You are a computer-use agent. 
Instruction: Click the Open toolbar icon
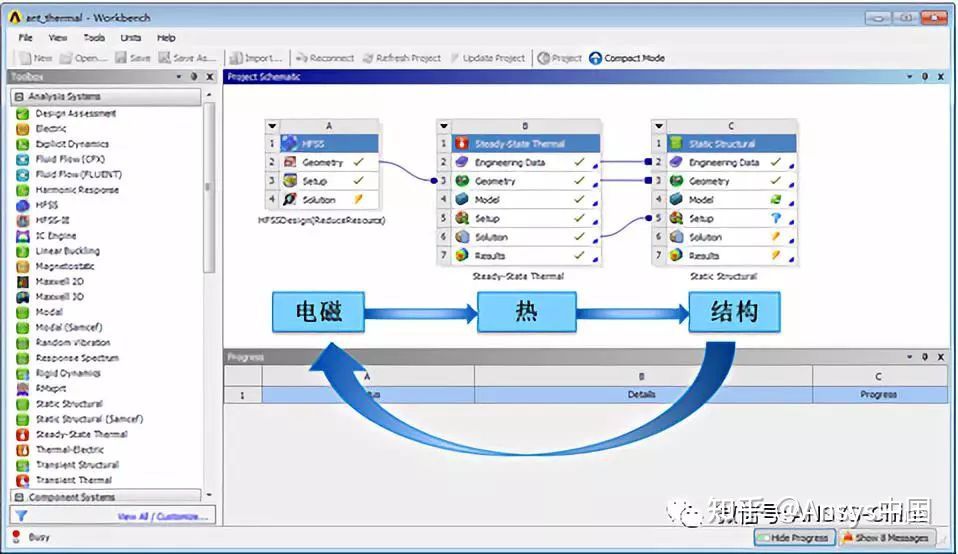(66, 58)
